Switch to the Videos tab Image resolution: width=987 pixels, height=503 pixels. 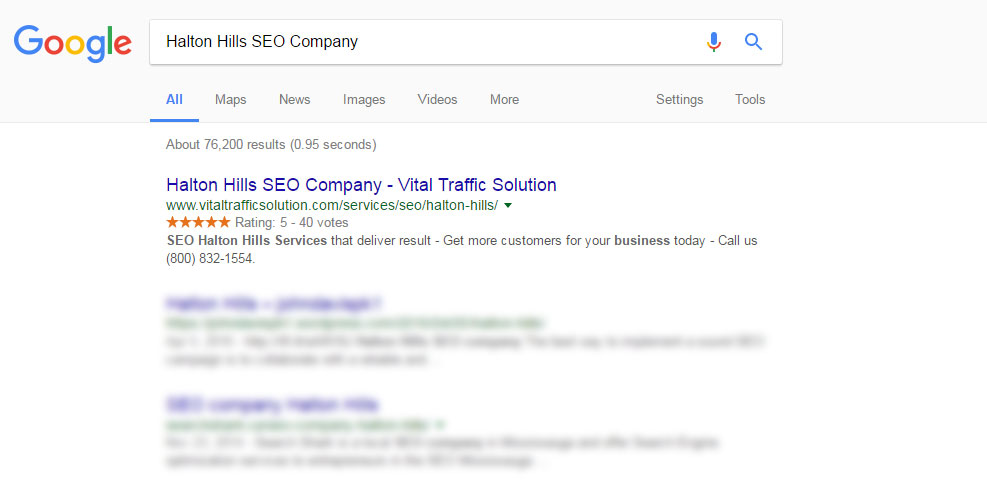point(437,99)
